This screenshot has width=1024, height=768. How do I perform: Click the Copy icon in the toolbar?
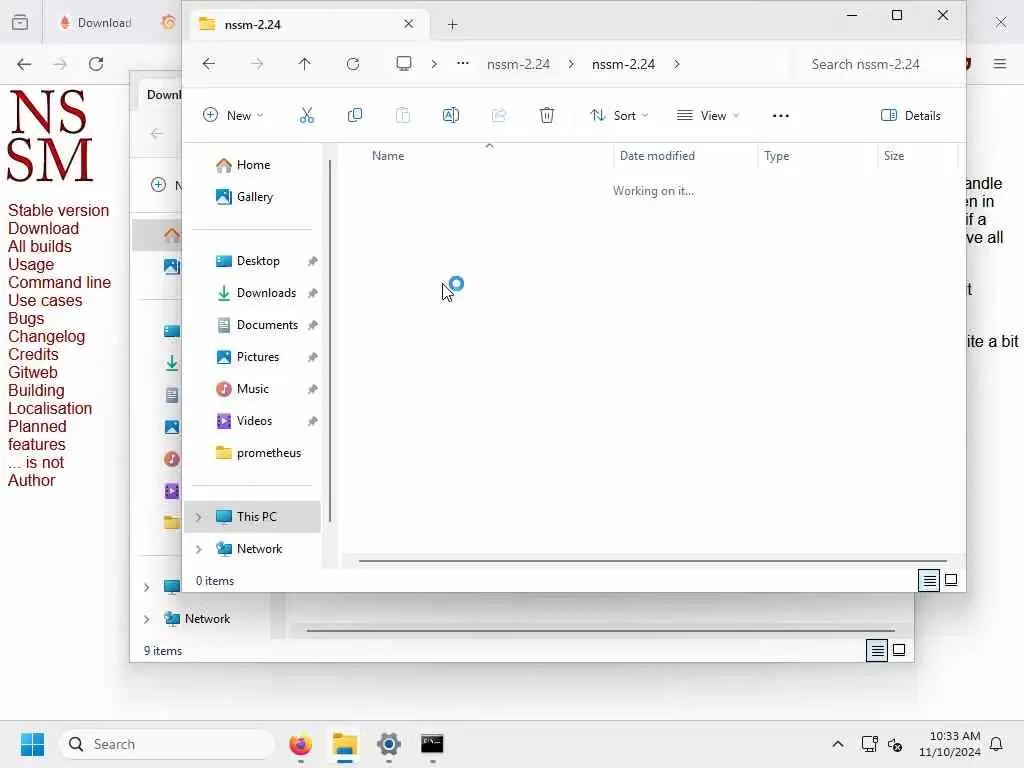(355, 116)
